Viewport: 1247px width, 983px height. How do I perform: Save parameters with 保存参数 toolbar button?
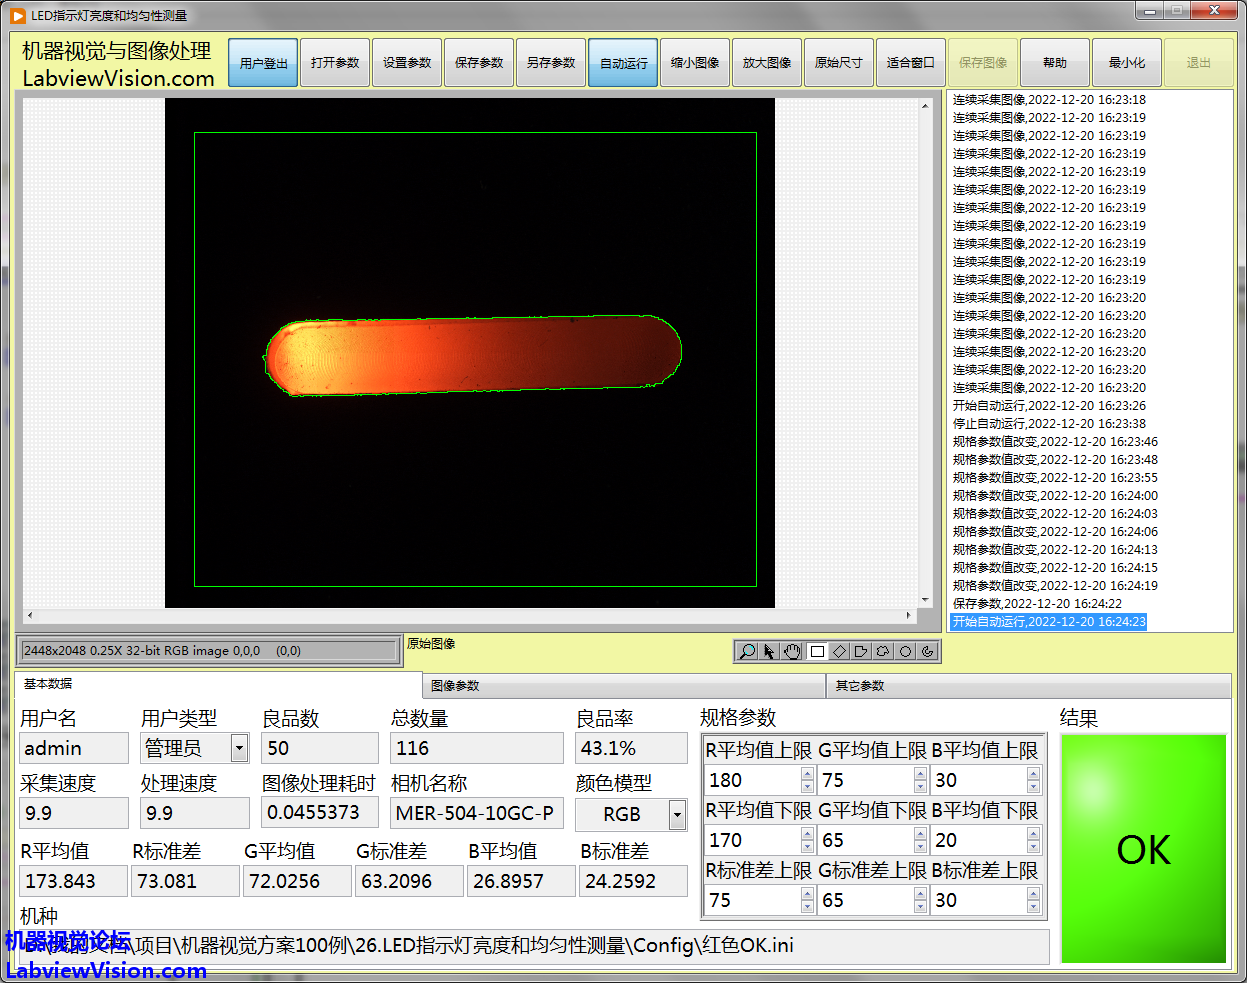click(x=479, y=63)
